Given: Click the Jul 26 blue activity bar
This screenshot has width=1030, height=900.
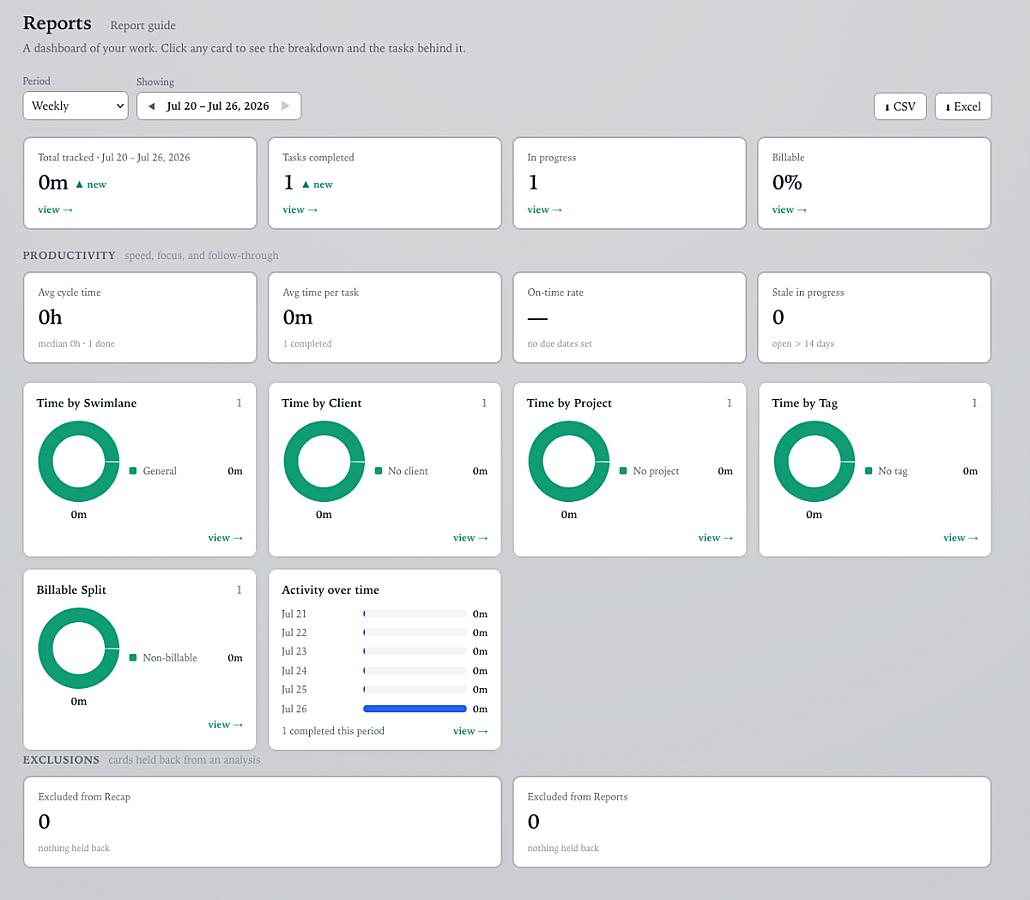Looking at the screenshot, I should [414, 709].
